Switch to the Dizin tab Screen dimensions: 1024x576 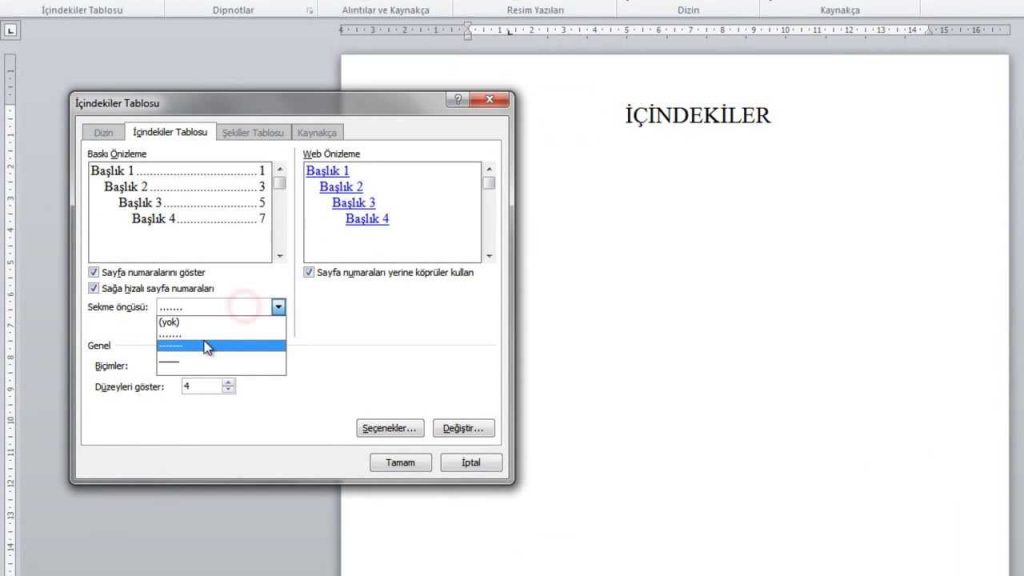103,133
